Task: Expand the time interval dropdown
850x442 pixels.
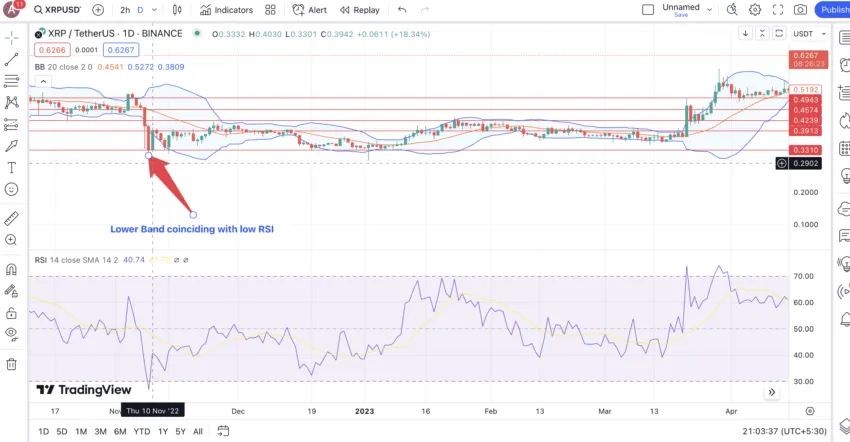Action: pos(154,10)
